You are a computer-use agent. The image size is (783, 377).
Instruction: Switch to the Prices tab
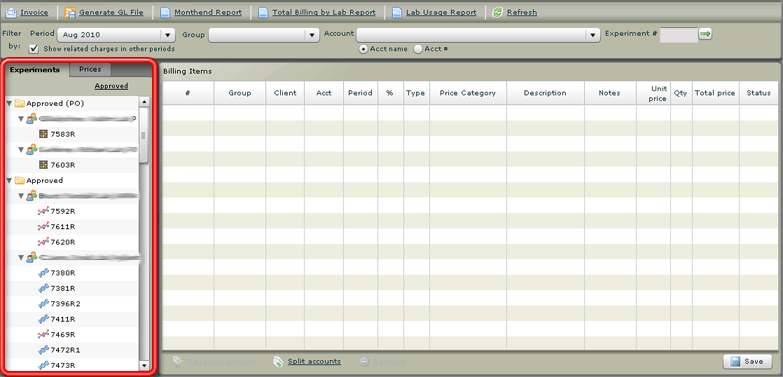(x=90, y=69)
